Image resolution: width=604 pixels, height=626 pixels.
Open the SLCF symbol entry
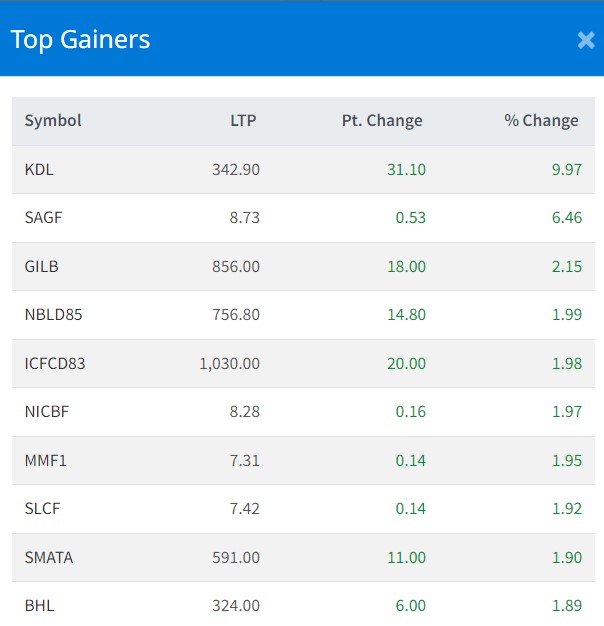(42, 509)
